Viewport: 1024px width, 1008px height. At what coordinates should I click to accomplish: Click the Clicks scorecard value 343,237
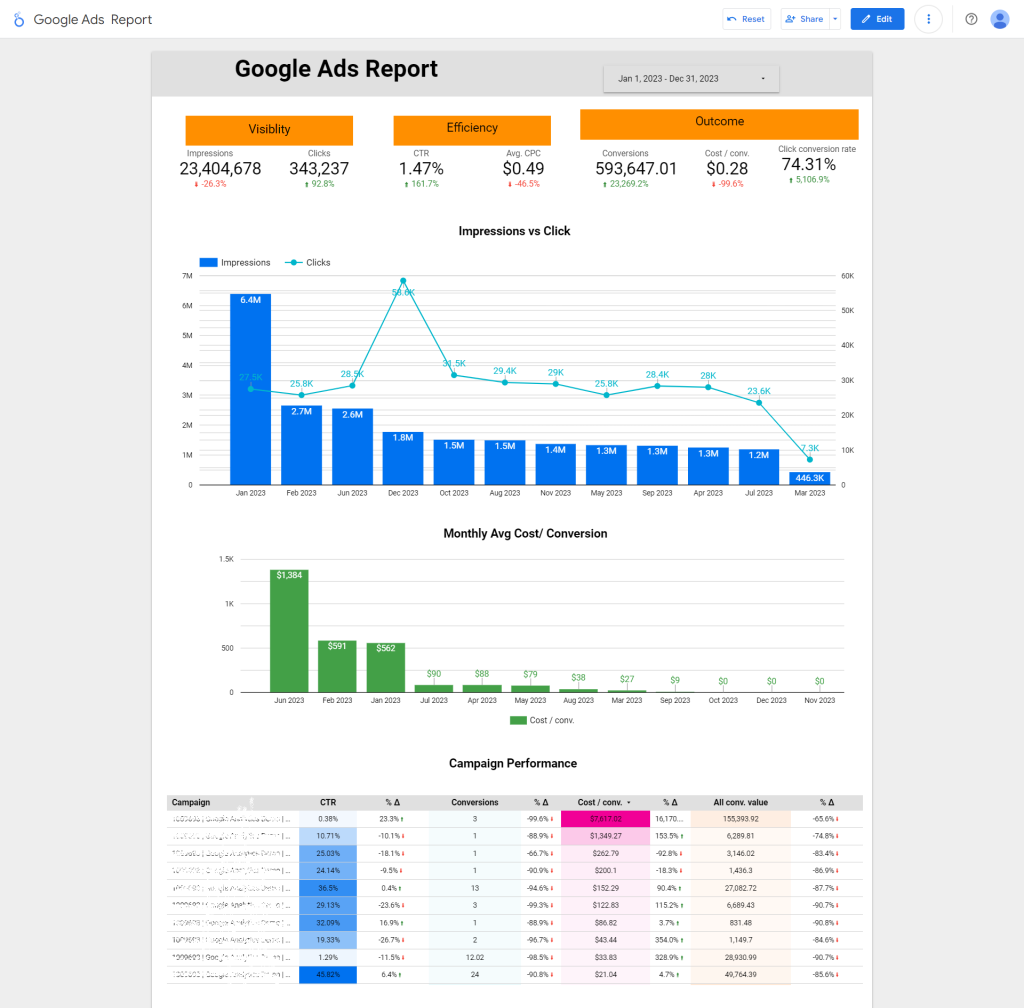[319, 169]
